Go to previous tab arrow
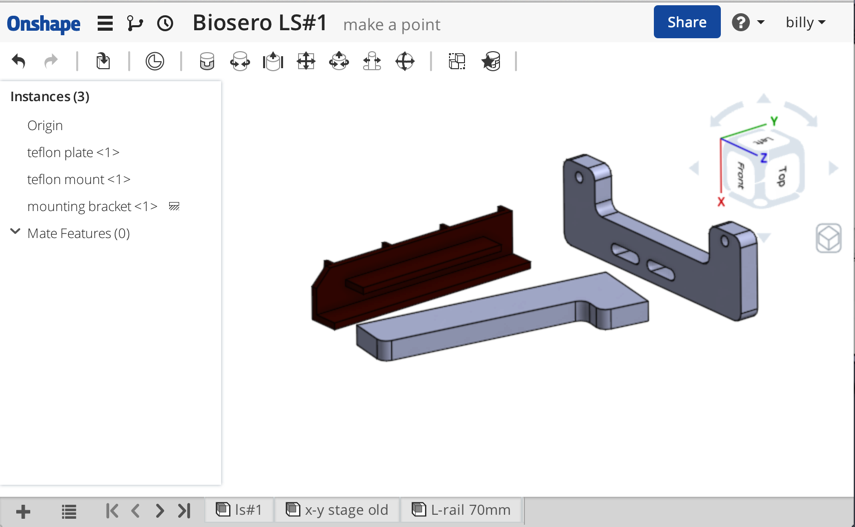Image resolution: width=855 pixels, height=527 pixels. (x=136, y=511)
